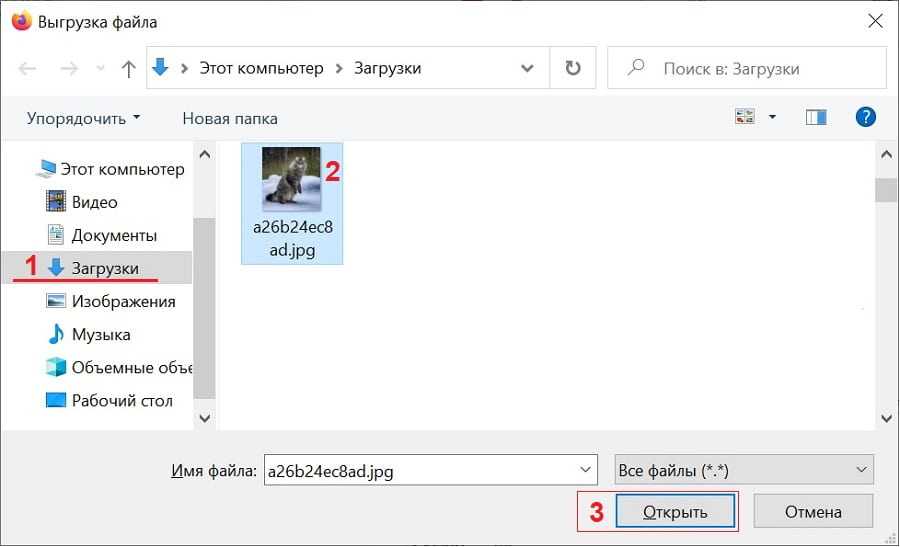Click the view mode thumbnails icon

pos(745,118)
